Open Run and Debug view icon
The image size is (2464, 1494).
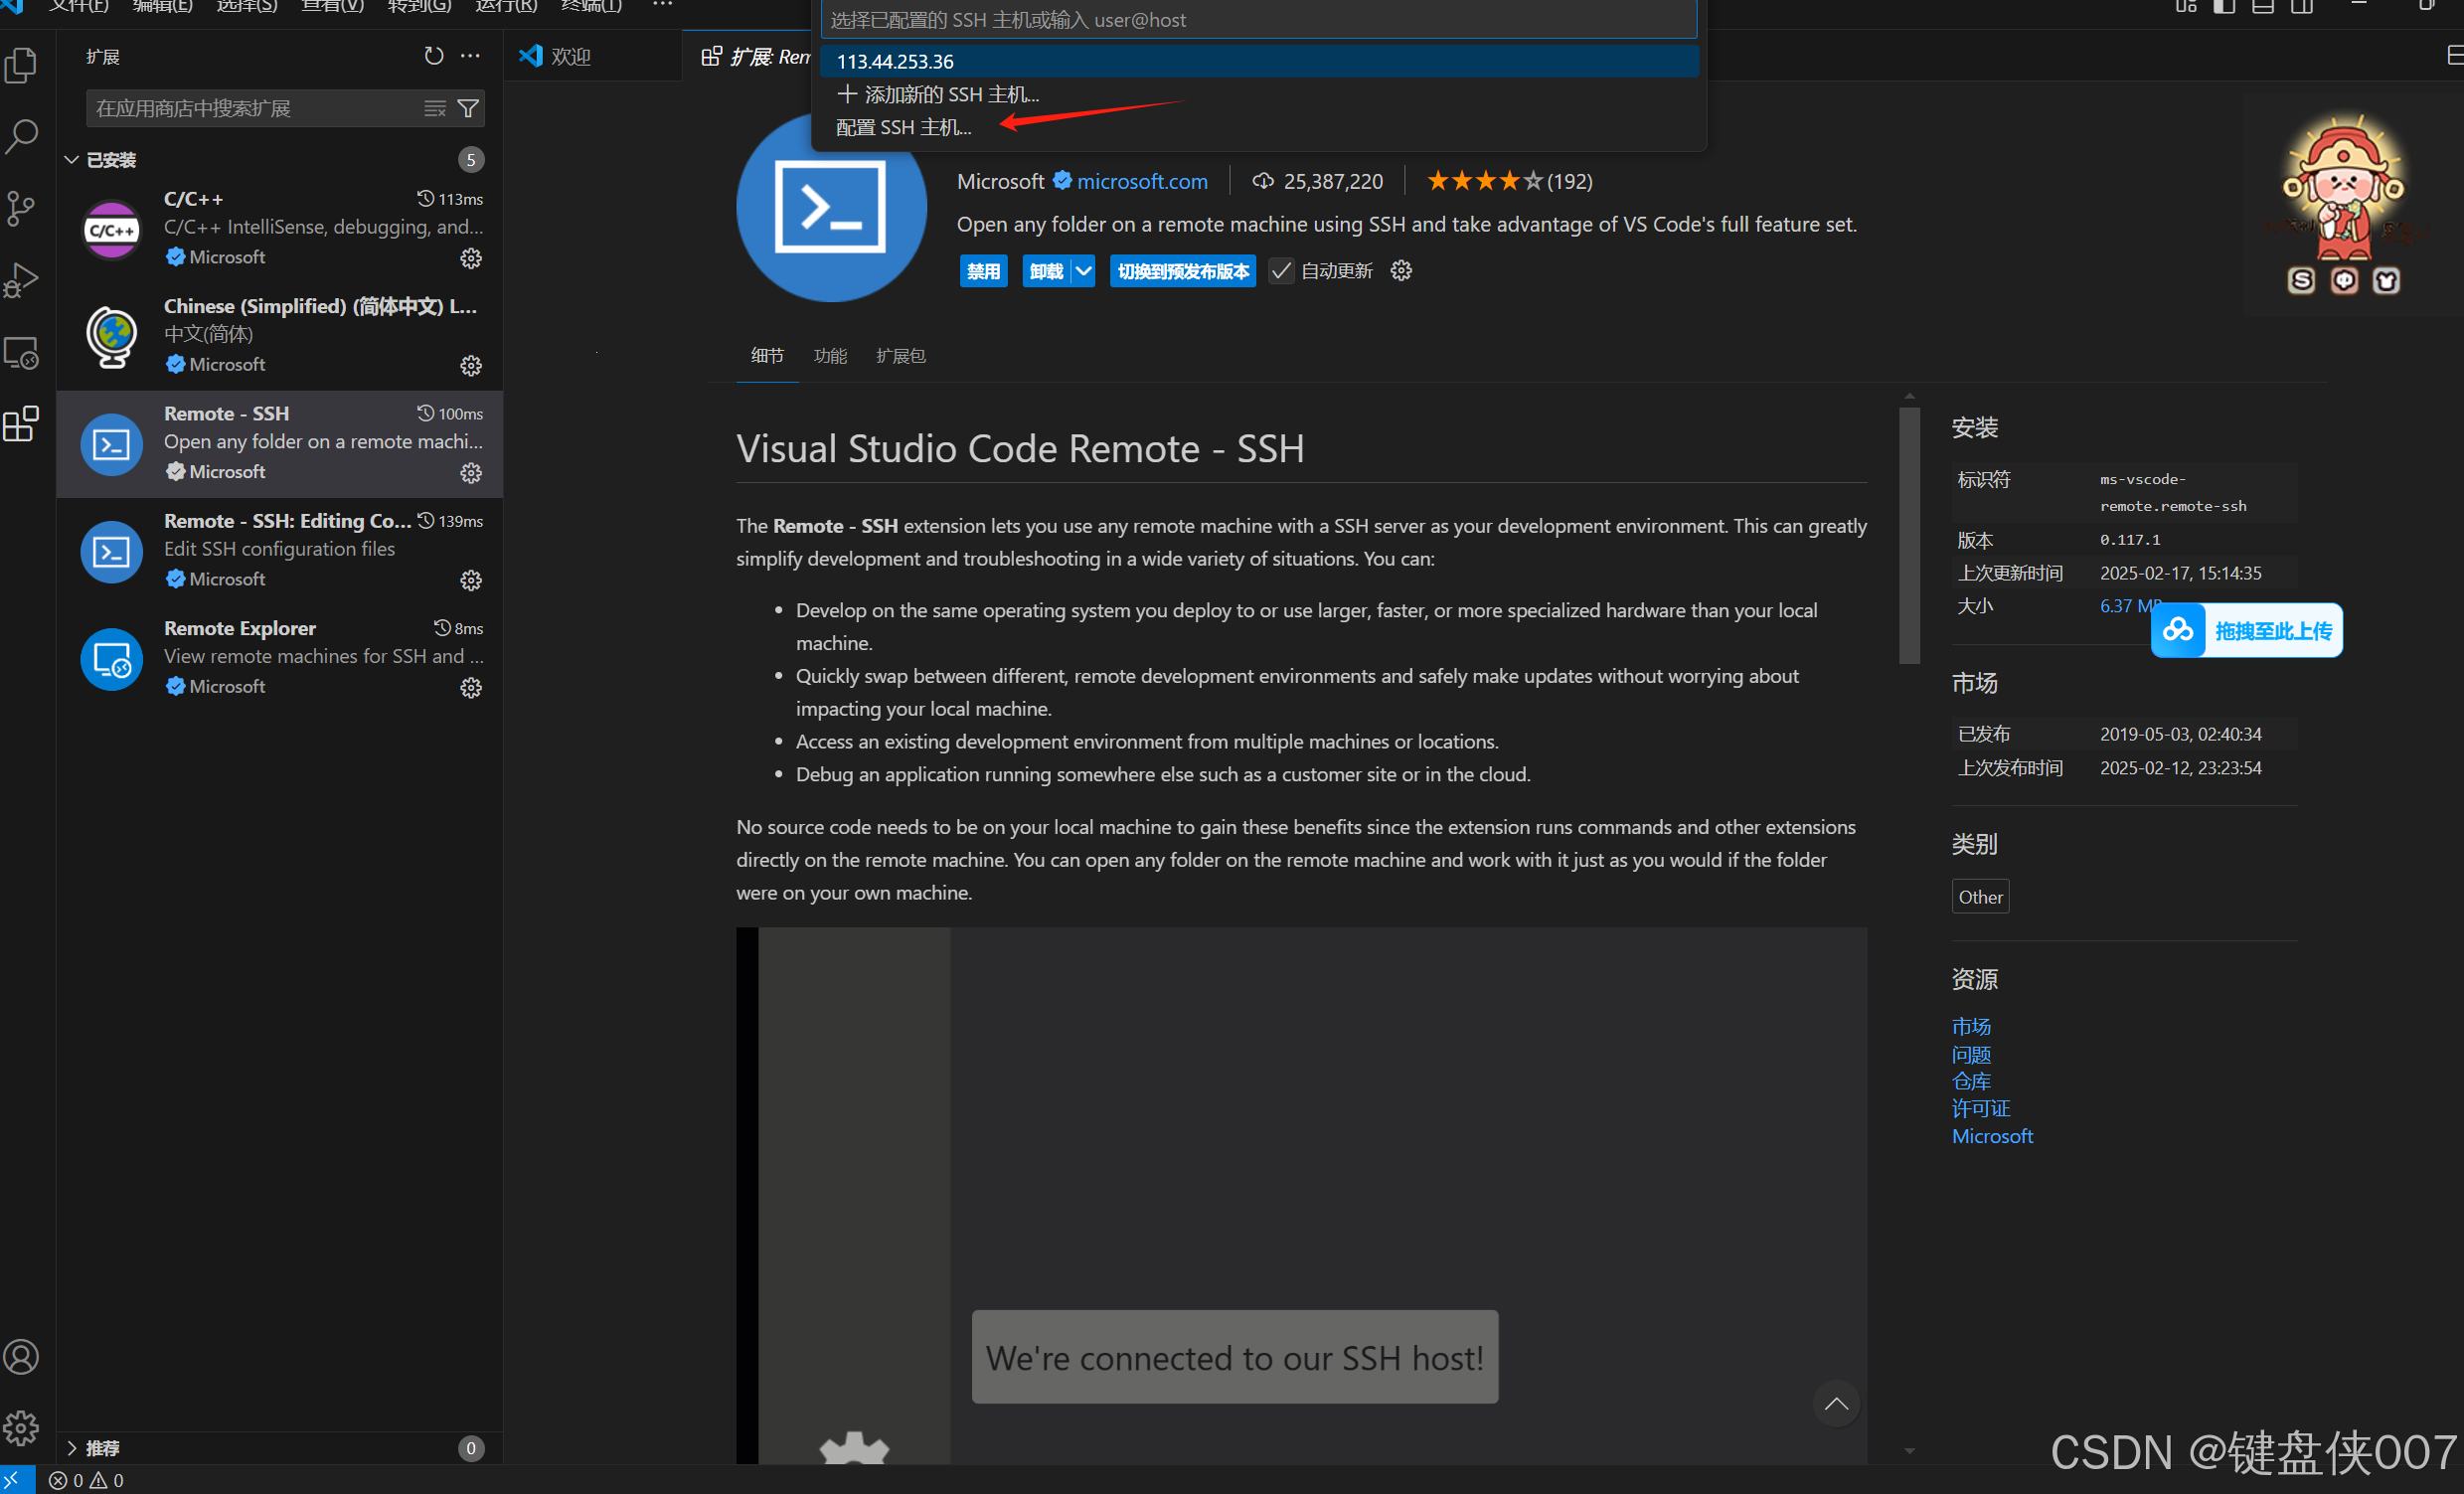[x=21, y=280]
